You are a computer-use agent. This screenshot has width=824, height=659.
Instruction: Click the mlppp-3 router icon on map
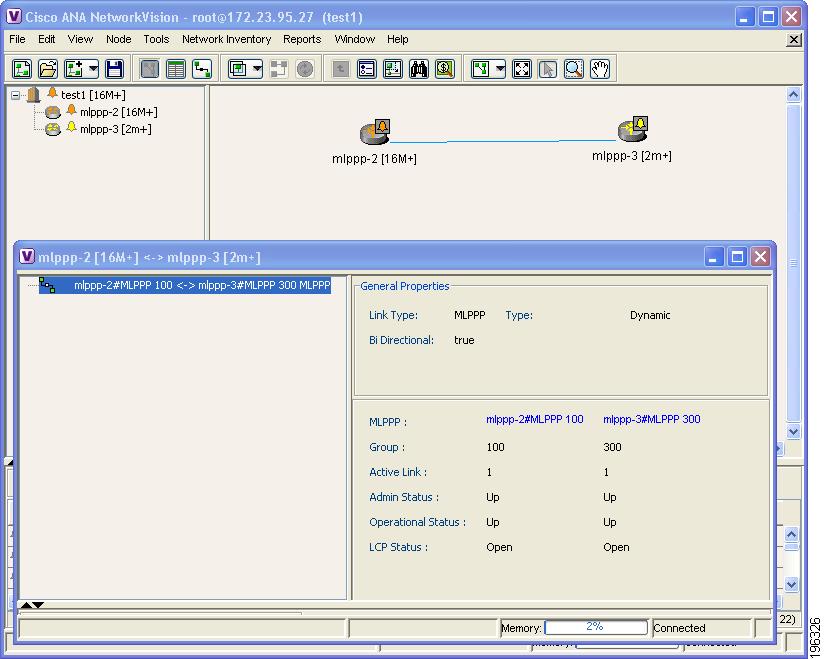(632, 129)
